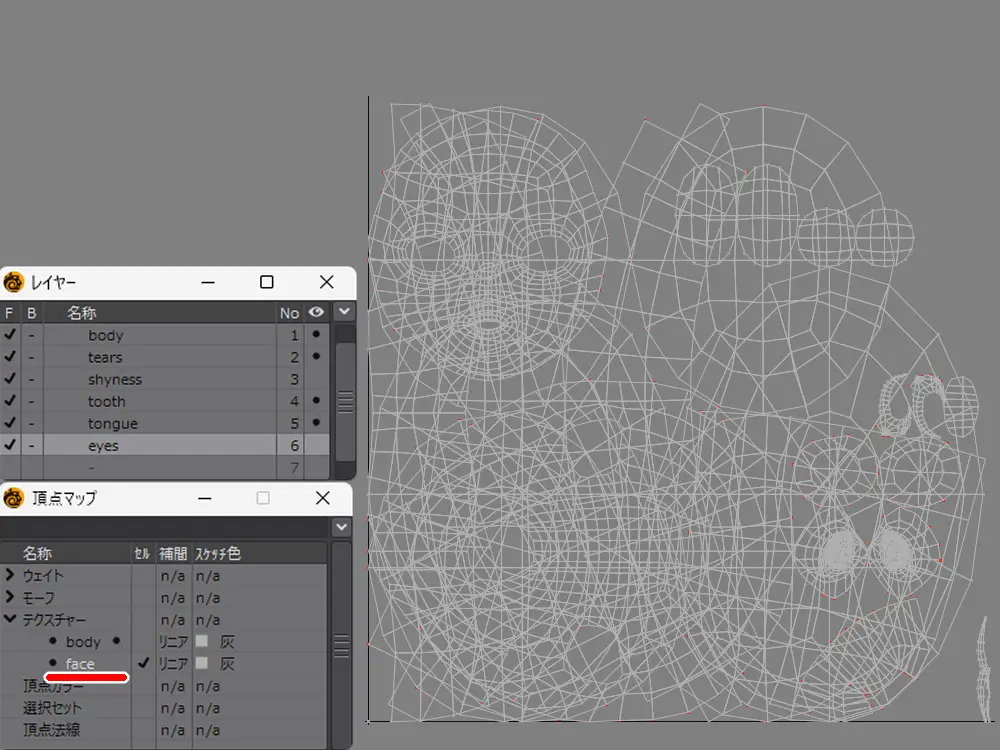Click the gray sketch color swatch for body
Image resolution: width=1000 pixels, height=750 pixels.
[x=202, y=641]
